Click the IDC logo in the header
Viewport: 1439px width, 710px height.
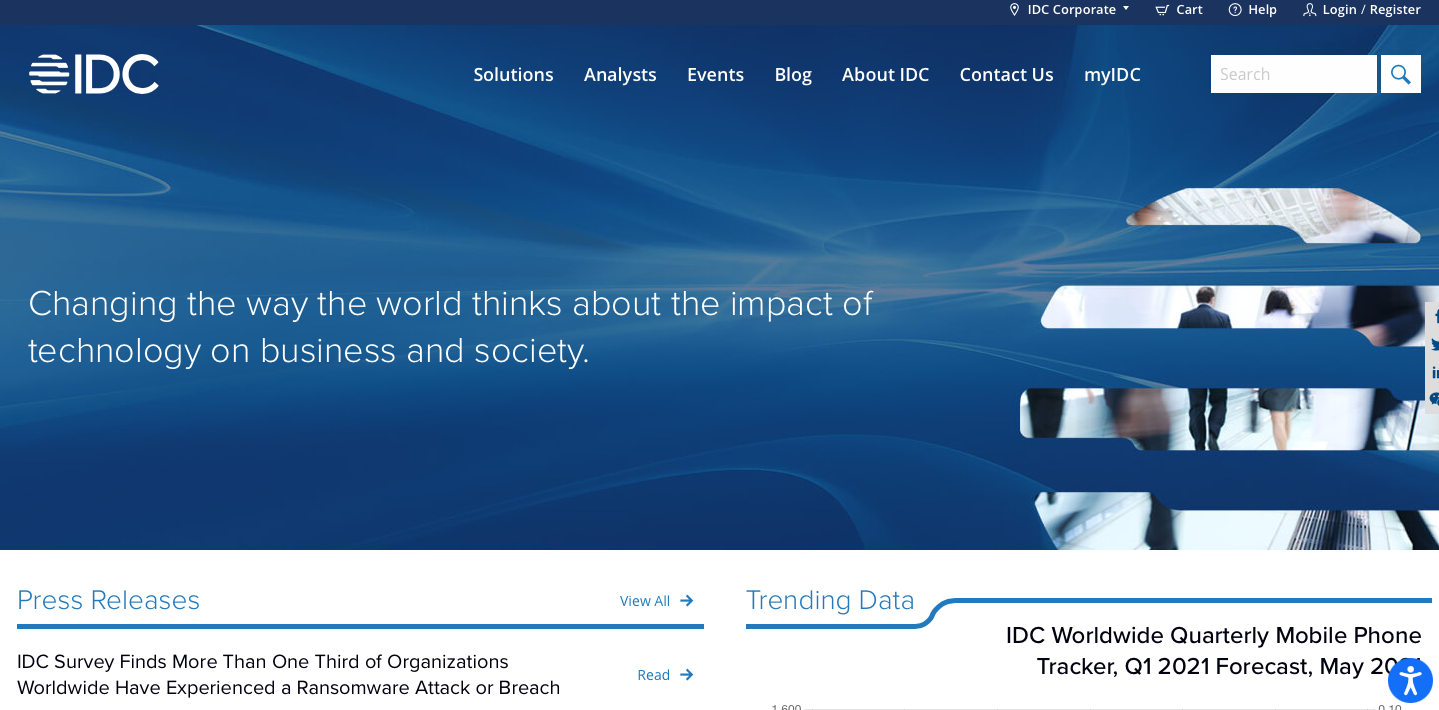tap(94, 73)
